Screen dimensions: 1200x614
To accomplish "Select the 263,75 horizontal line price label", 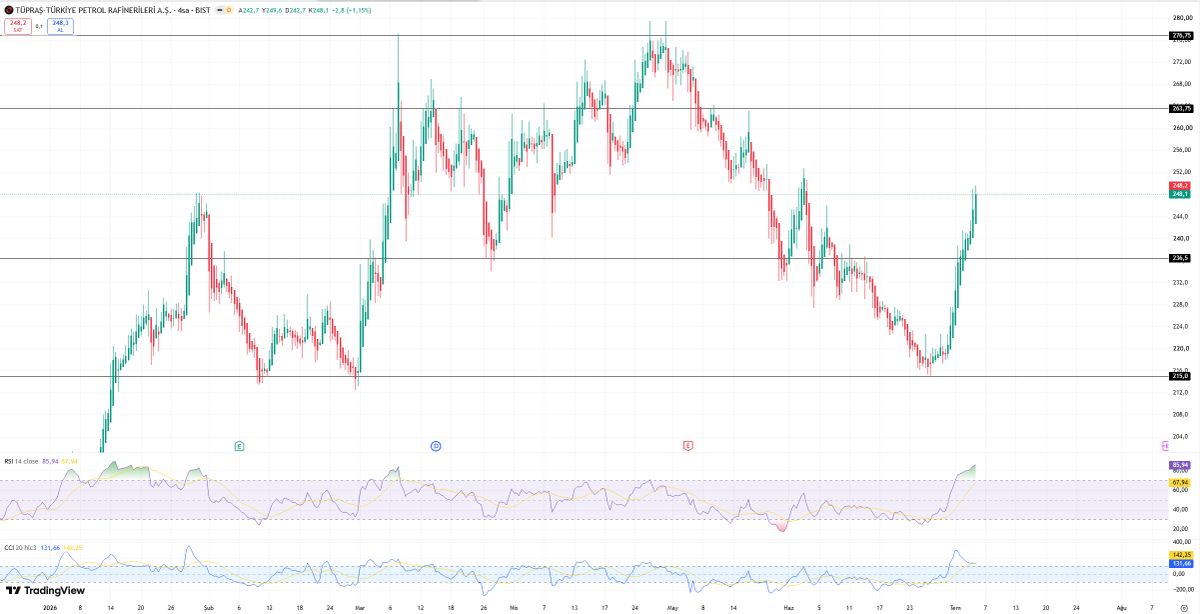I will (1181, 108).
